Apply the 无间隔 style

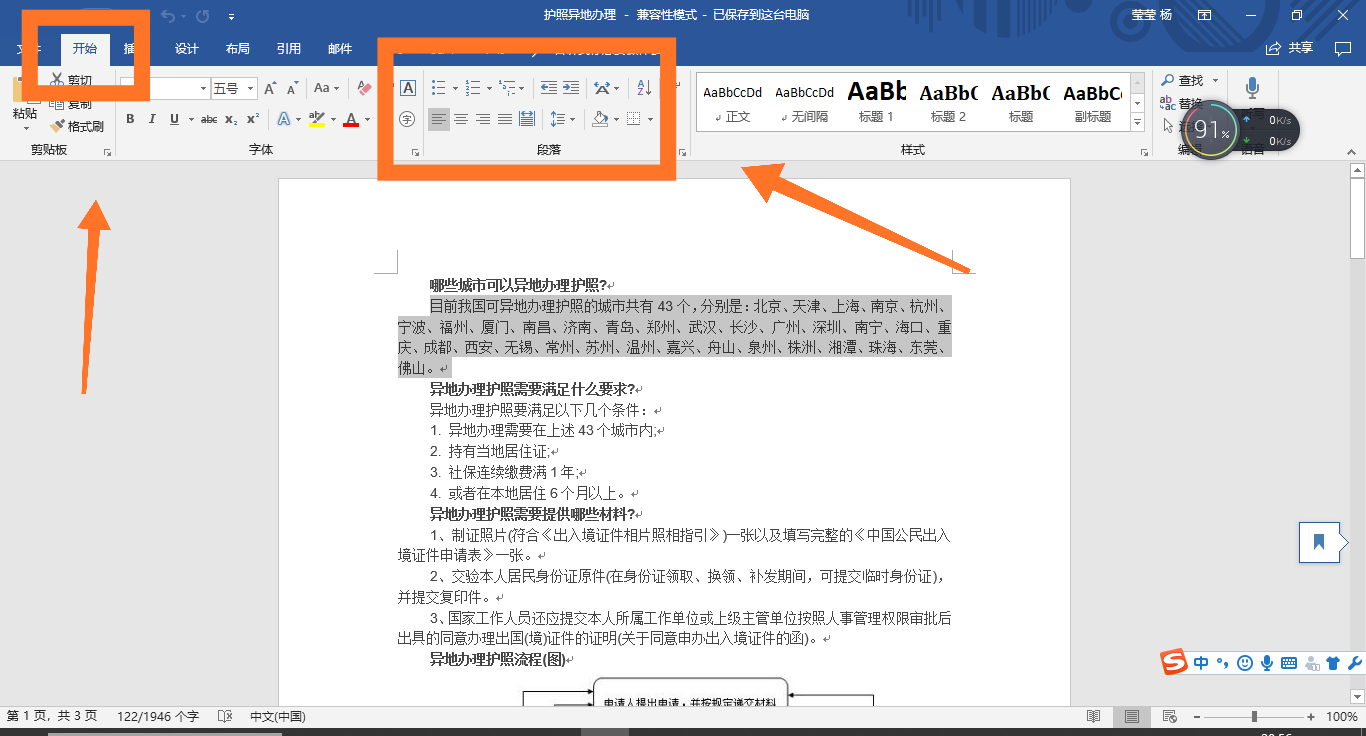[x=805, y=103]
